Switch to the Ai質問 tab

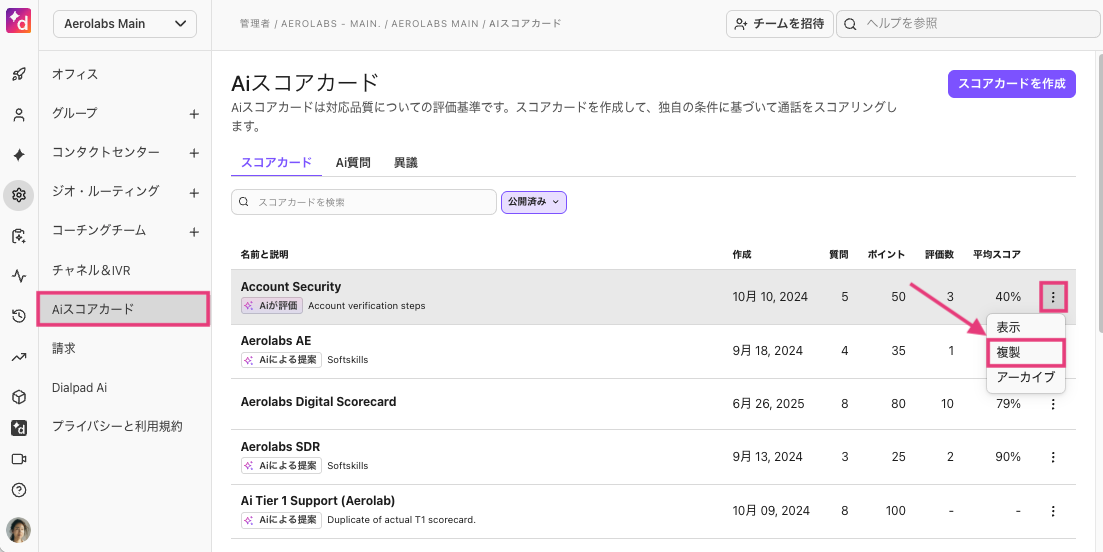[353, 162]
